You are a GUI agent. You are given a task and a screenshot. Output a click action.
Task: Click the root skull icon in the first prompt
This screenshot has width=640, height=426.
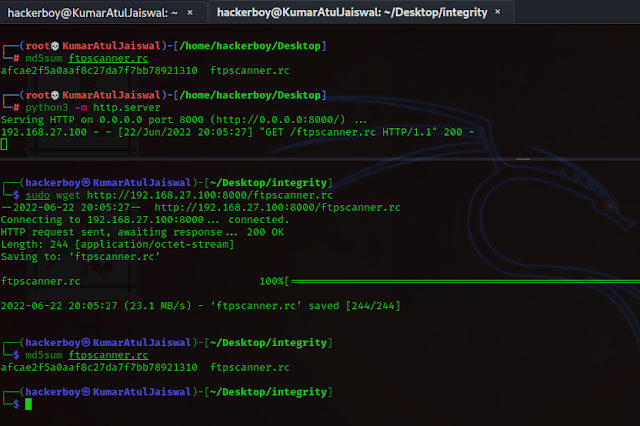coord(55,46)
